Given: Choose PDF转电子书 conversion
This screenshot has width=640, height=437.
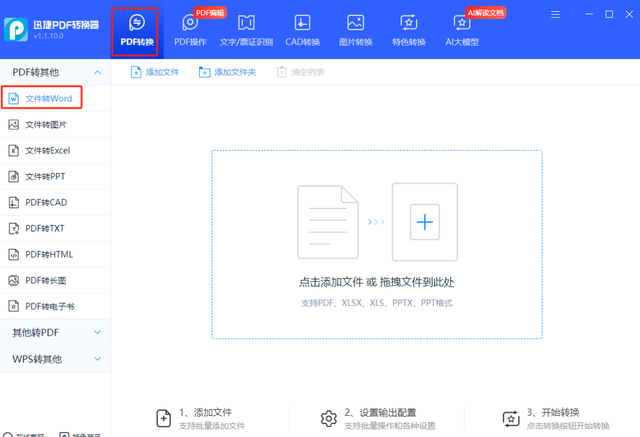Looking at the screenshot, I should (55, 306).
